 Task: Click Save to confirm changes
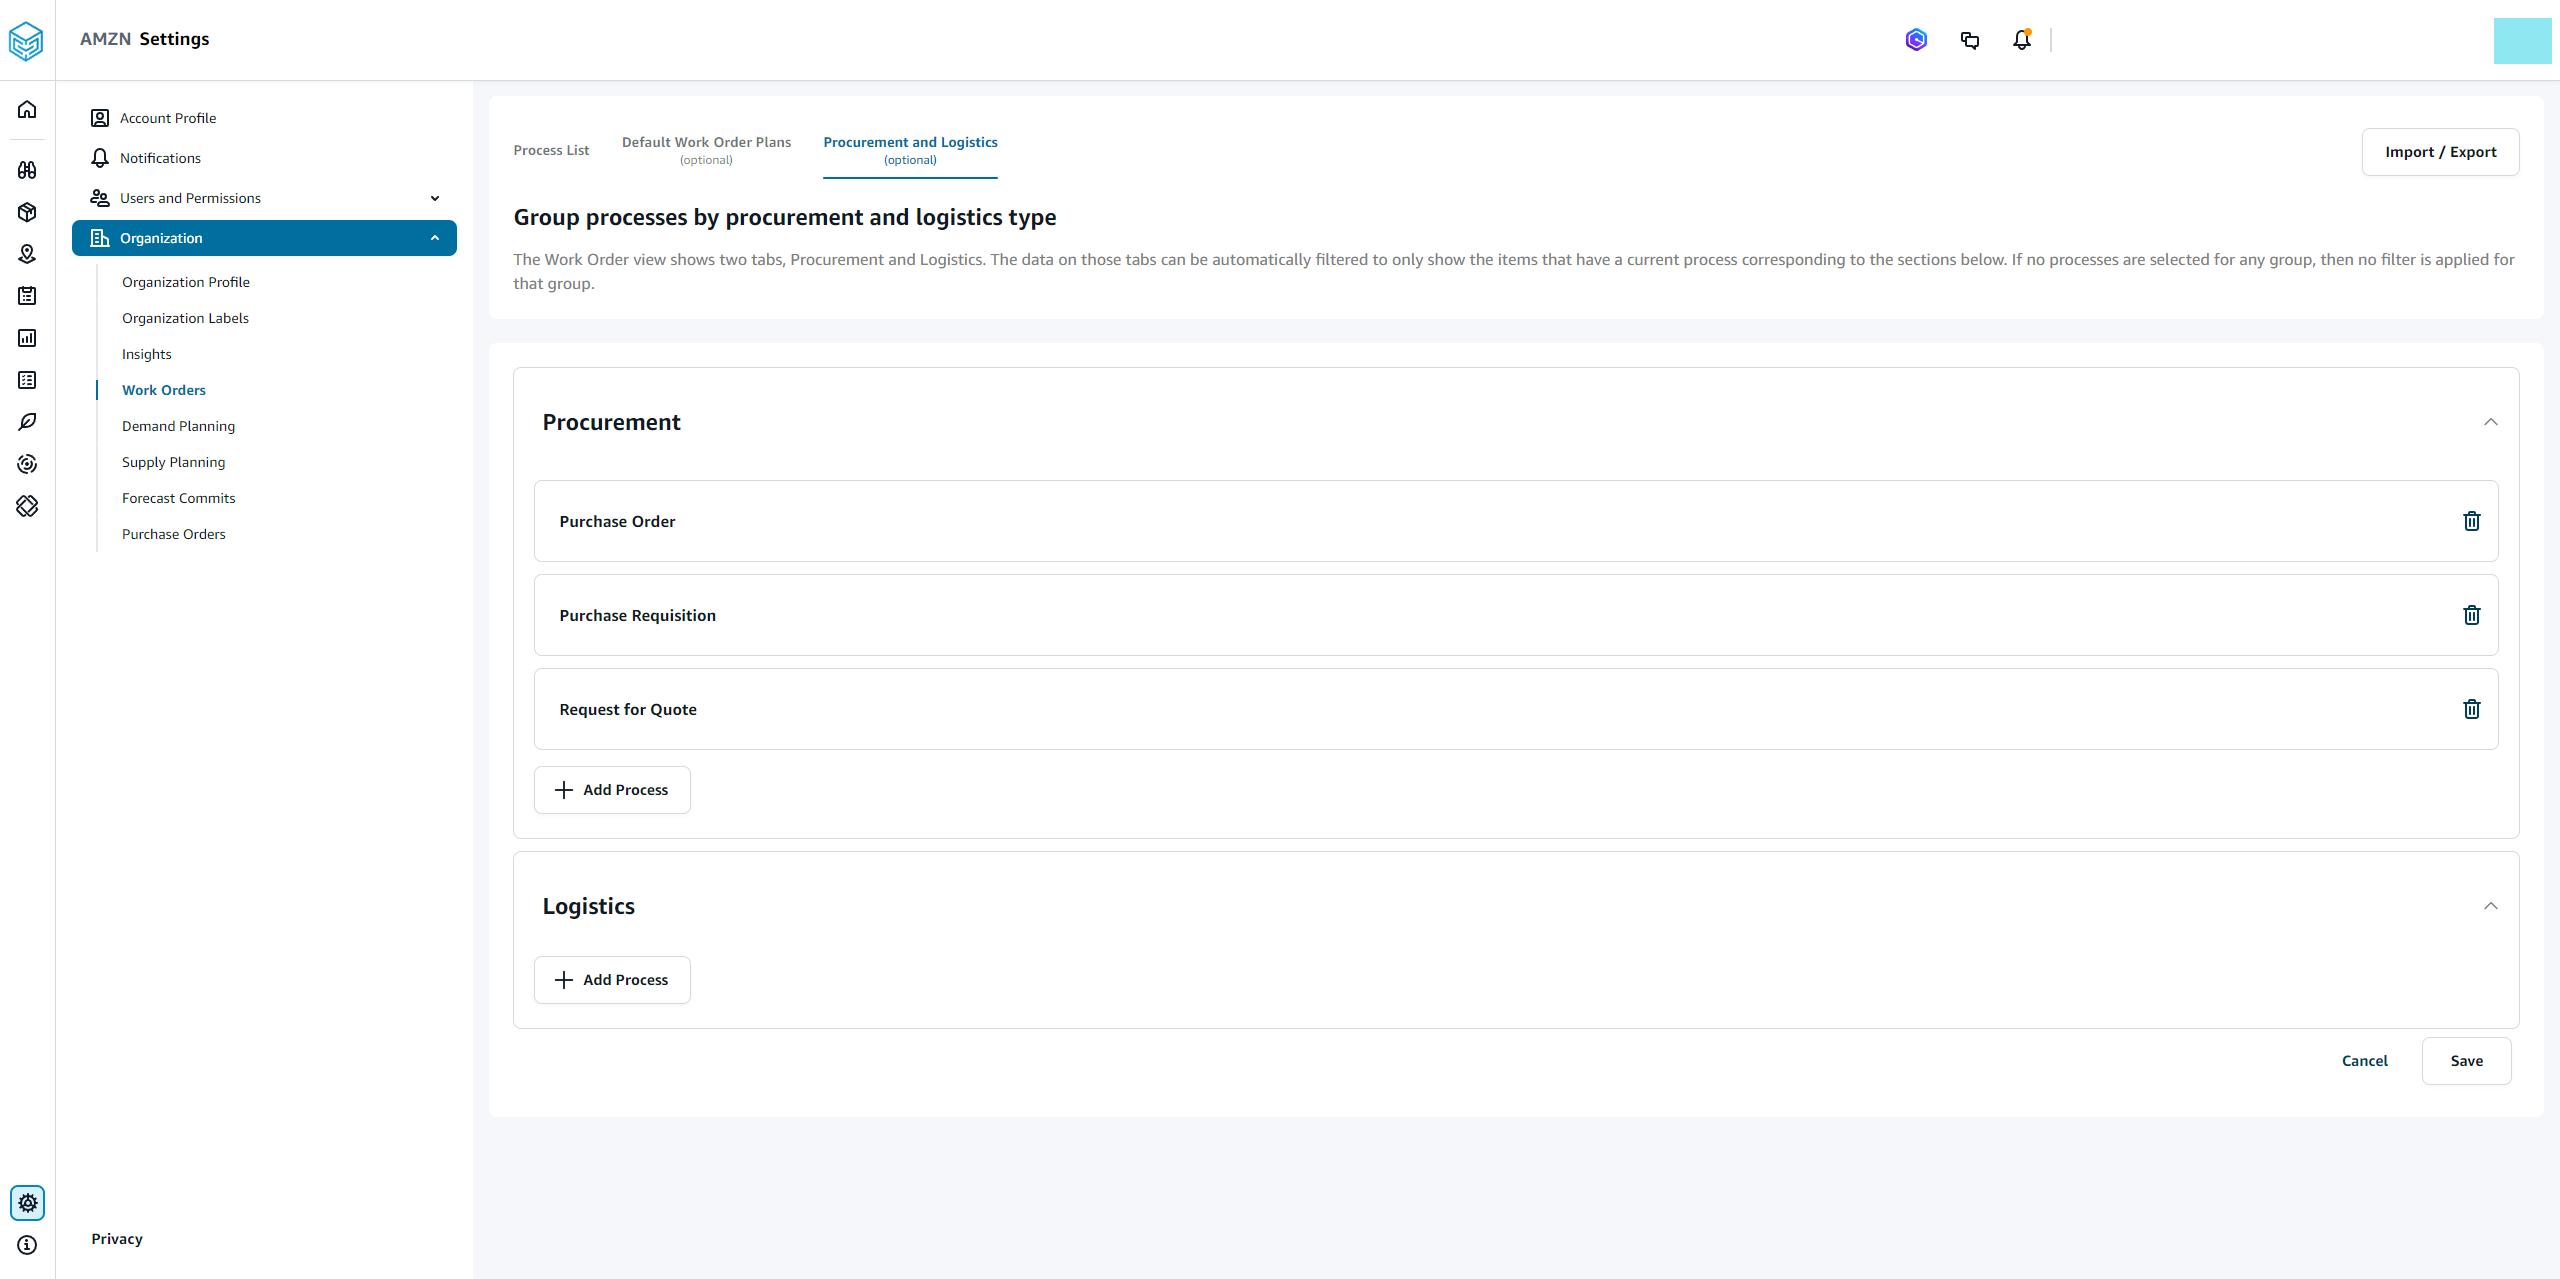[x=2465, y=1060]
